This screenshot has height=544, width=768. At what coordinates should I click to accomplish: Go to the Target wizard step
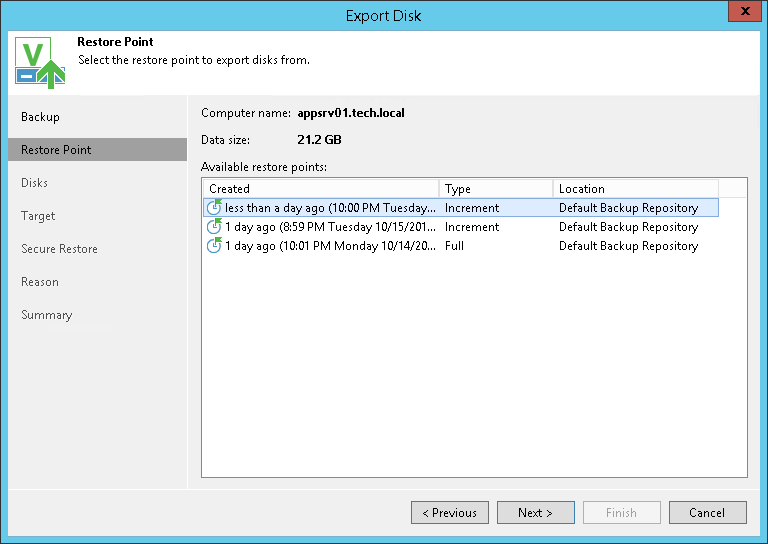[x=38, y=216]
